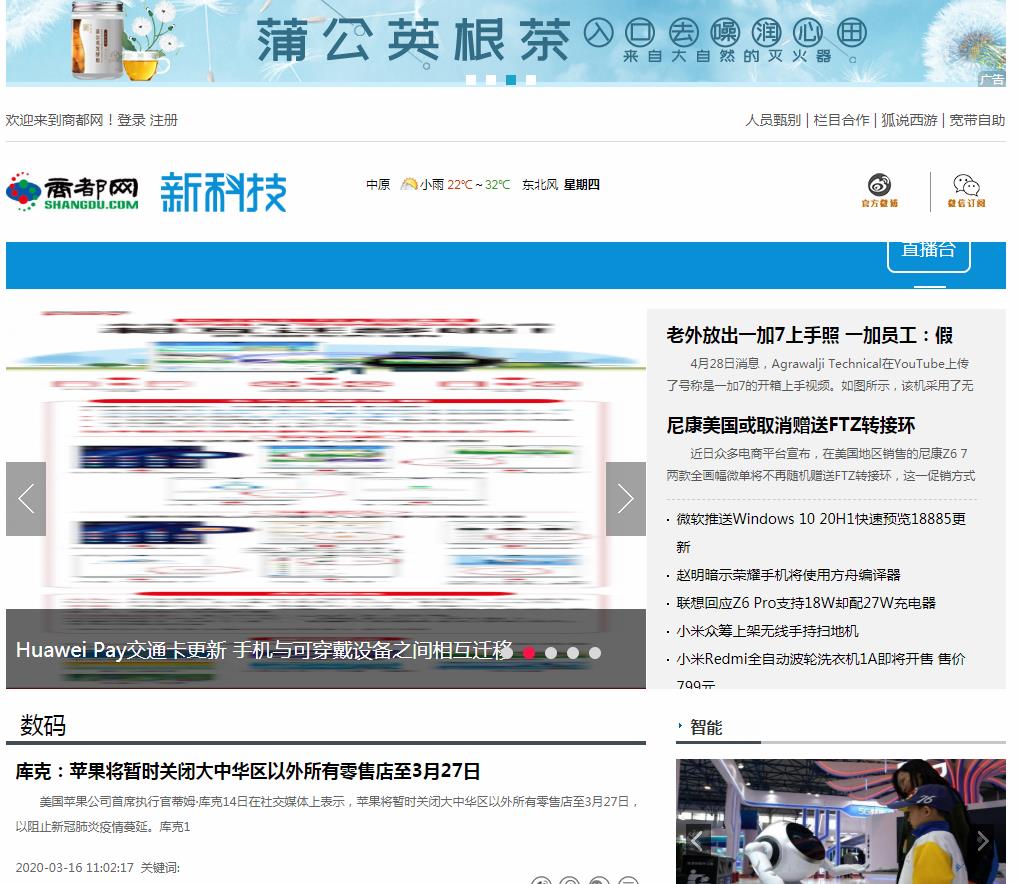Open headline 老外放出一加7上手照
1020x884 pixels.
pyautogui.click(x=809, y=336)
